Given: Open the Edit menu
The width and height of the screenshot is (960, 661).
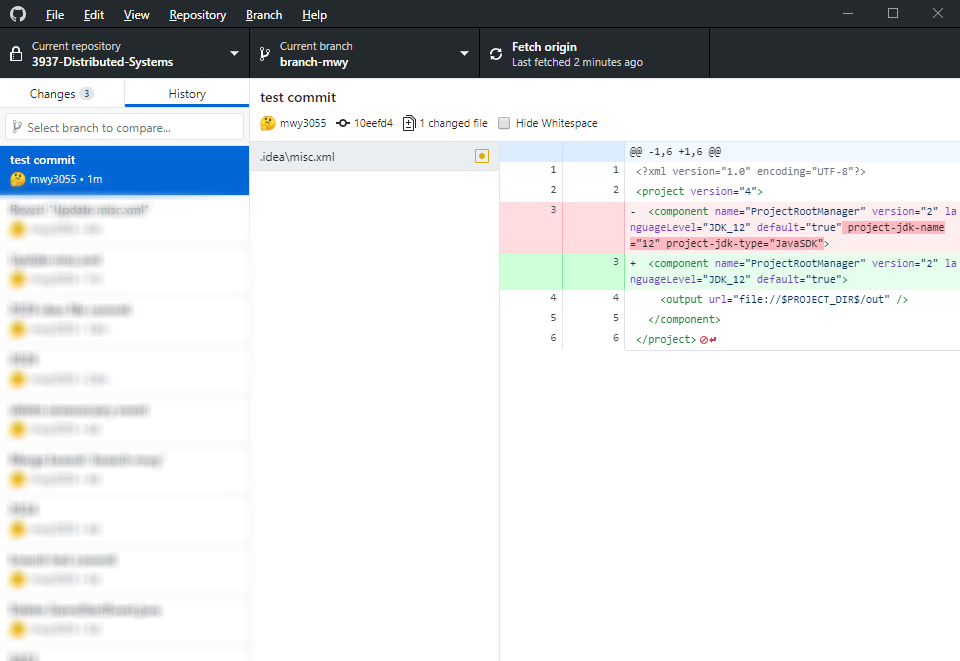Looking at the screenshot, I should [94, 15].
